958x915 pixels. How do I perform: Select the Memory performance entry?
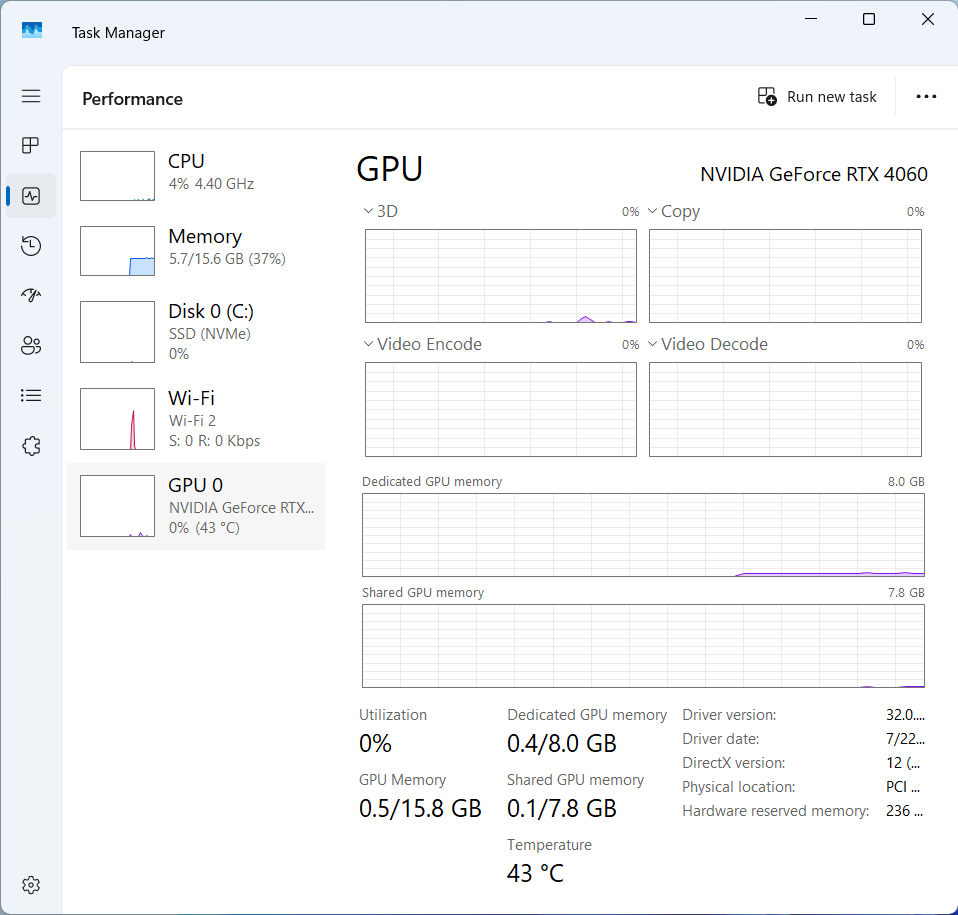196,251
